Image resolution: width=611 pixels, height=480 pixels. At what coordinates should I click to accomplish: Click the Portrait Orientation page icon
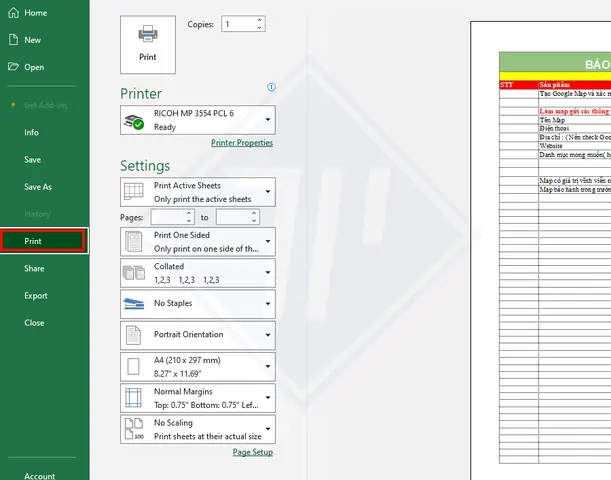coord(133,335)
